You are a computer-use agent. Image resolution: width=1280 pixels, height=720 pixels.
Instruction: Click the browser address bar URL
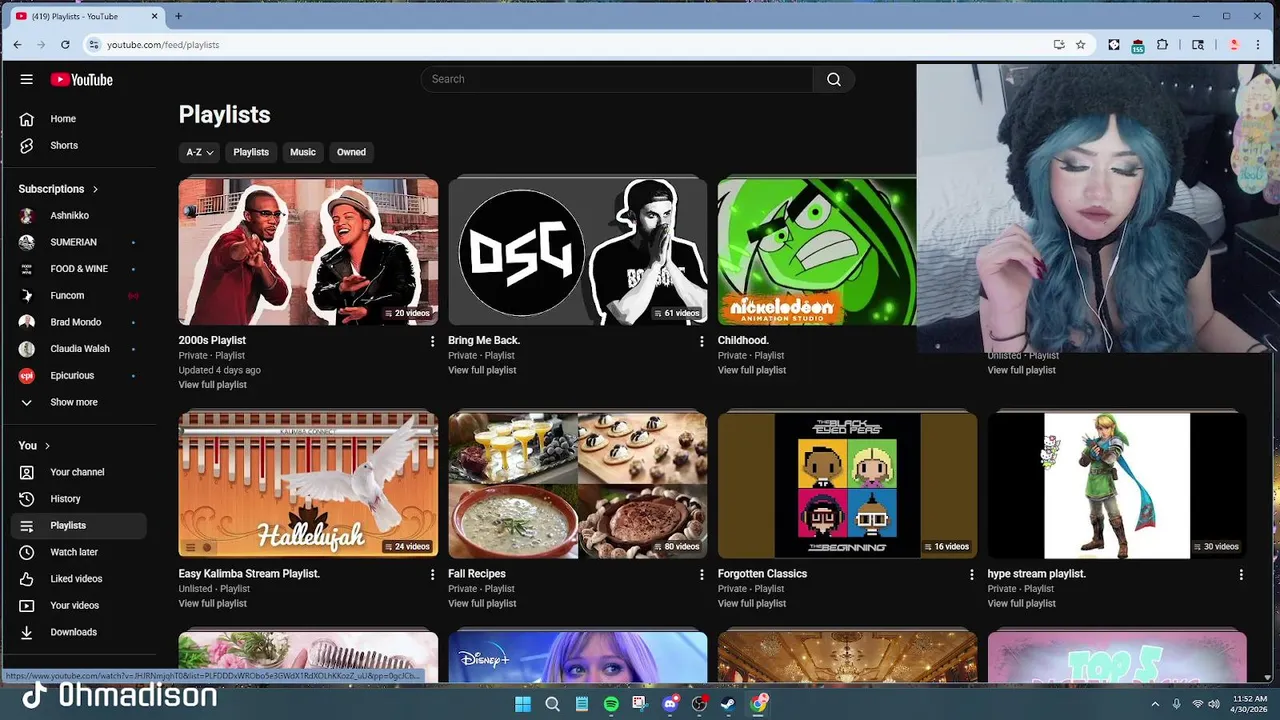(x=163, y=45)
